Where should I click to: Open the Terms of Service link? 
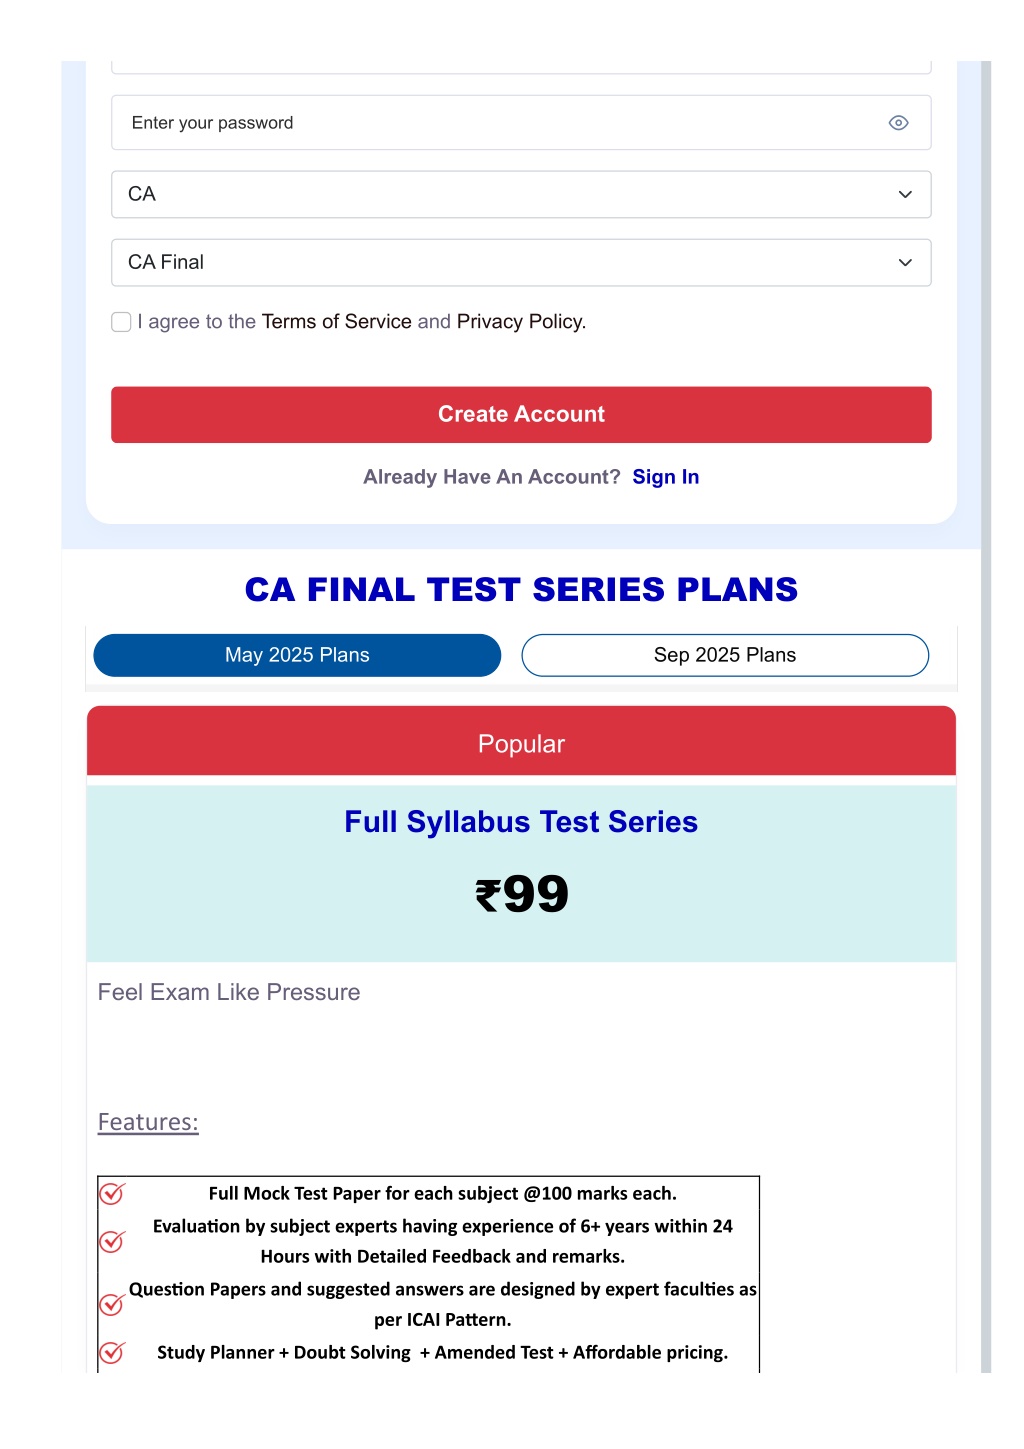click(x=336, y=322)
